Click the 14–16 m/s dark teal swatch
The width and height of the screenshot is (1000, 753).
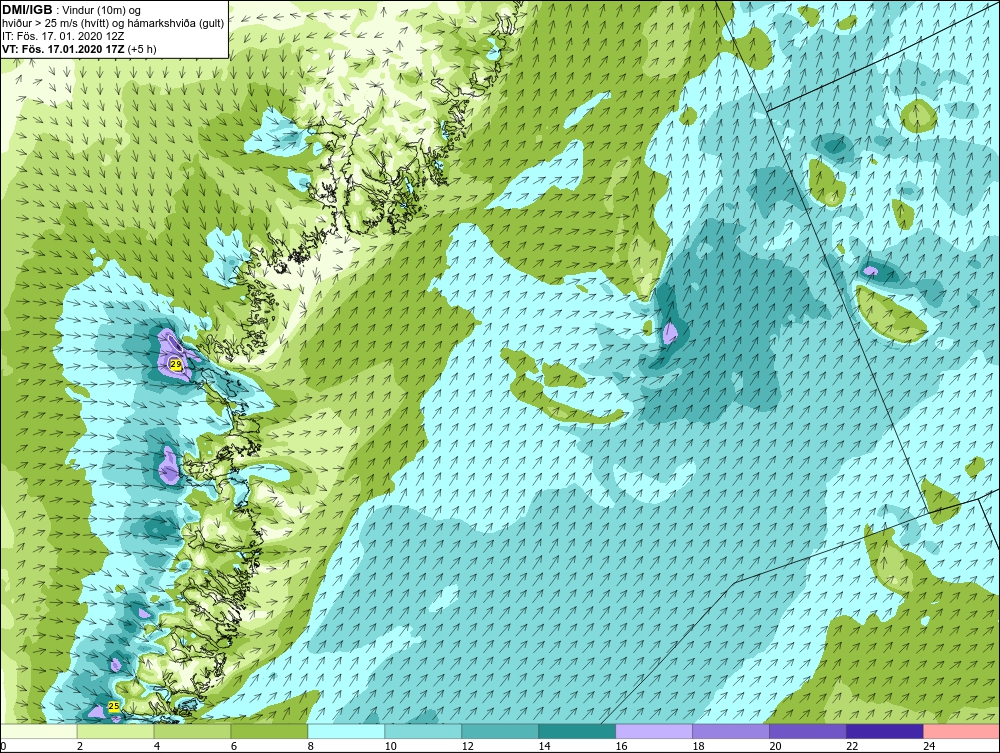(x=577, y=731)
